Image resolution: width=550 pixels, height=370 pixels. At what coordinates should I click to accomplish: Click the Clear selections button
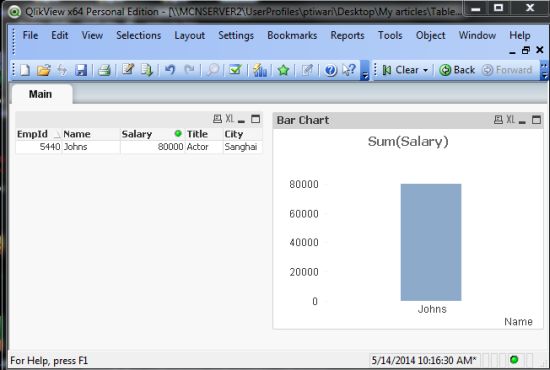pos(400,70)
